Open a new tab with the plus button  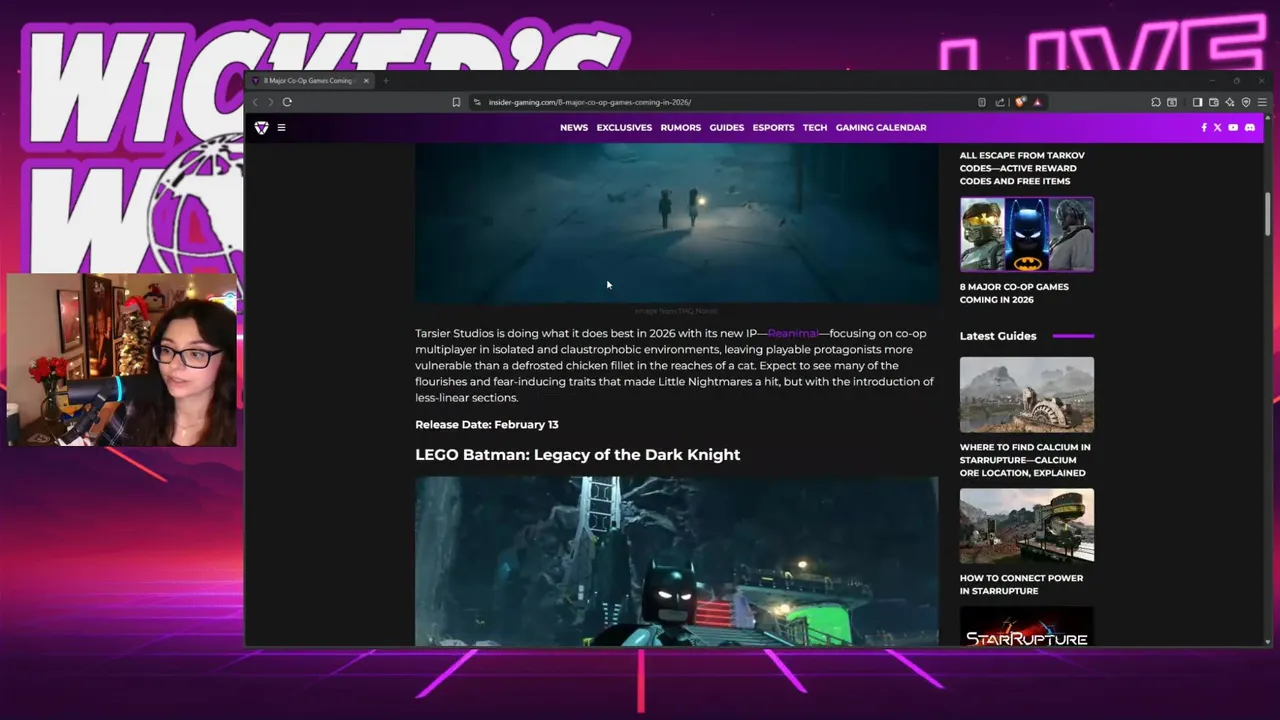[x=386, y=81]
